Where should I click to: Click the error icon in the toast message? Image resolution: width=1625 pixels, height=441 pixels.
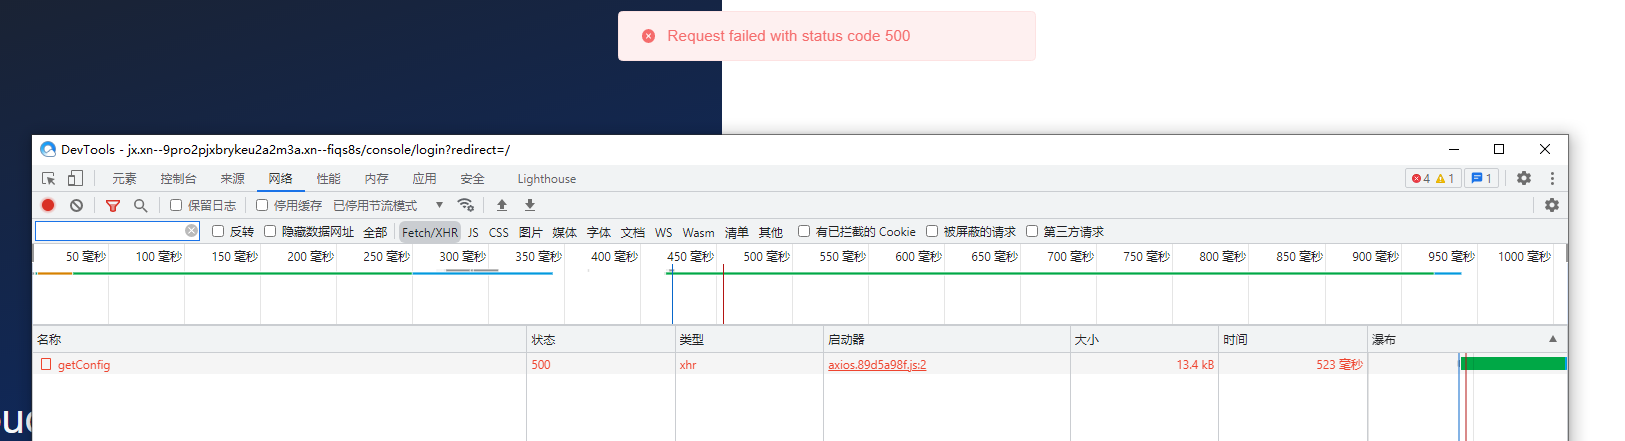[648, 36]
